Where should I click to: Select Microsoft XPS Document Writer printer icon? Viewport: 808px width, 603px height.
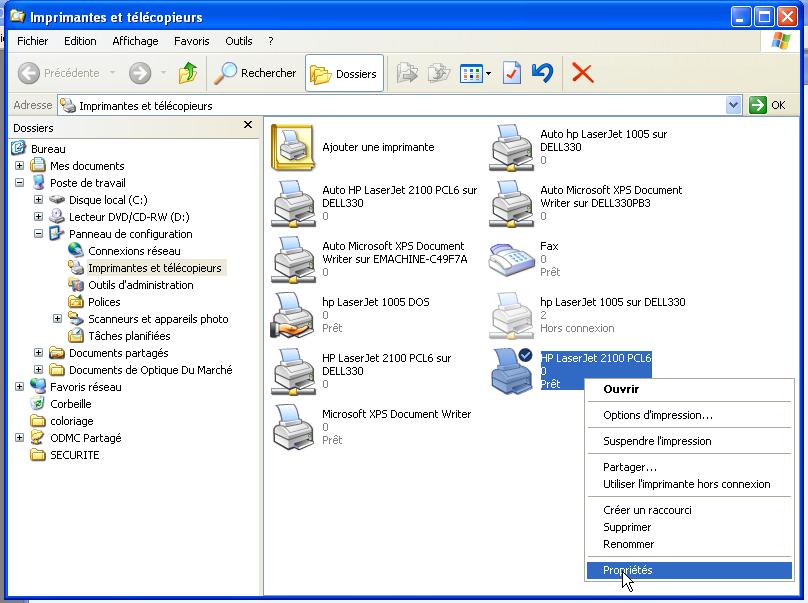[293, 427]
